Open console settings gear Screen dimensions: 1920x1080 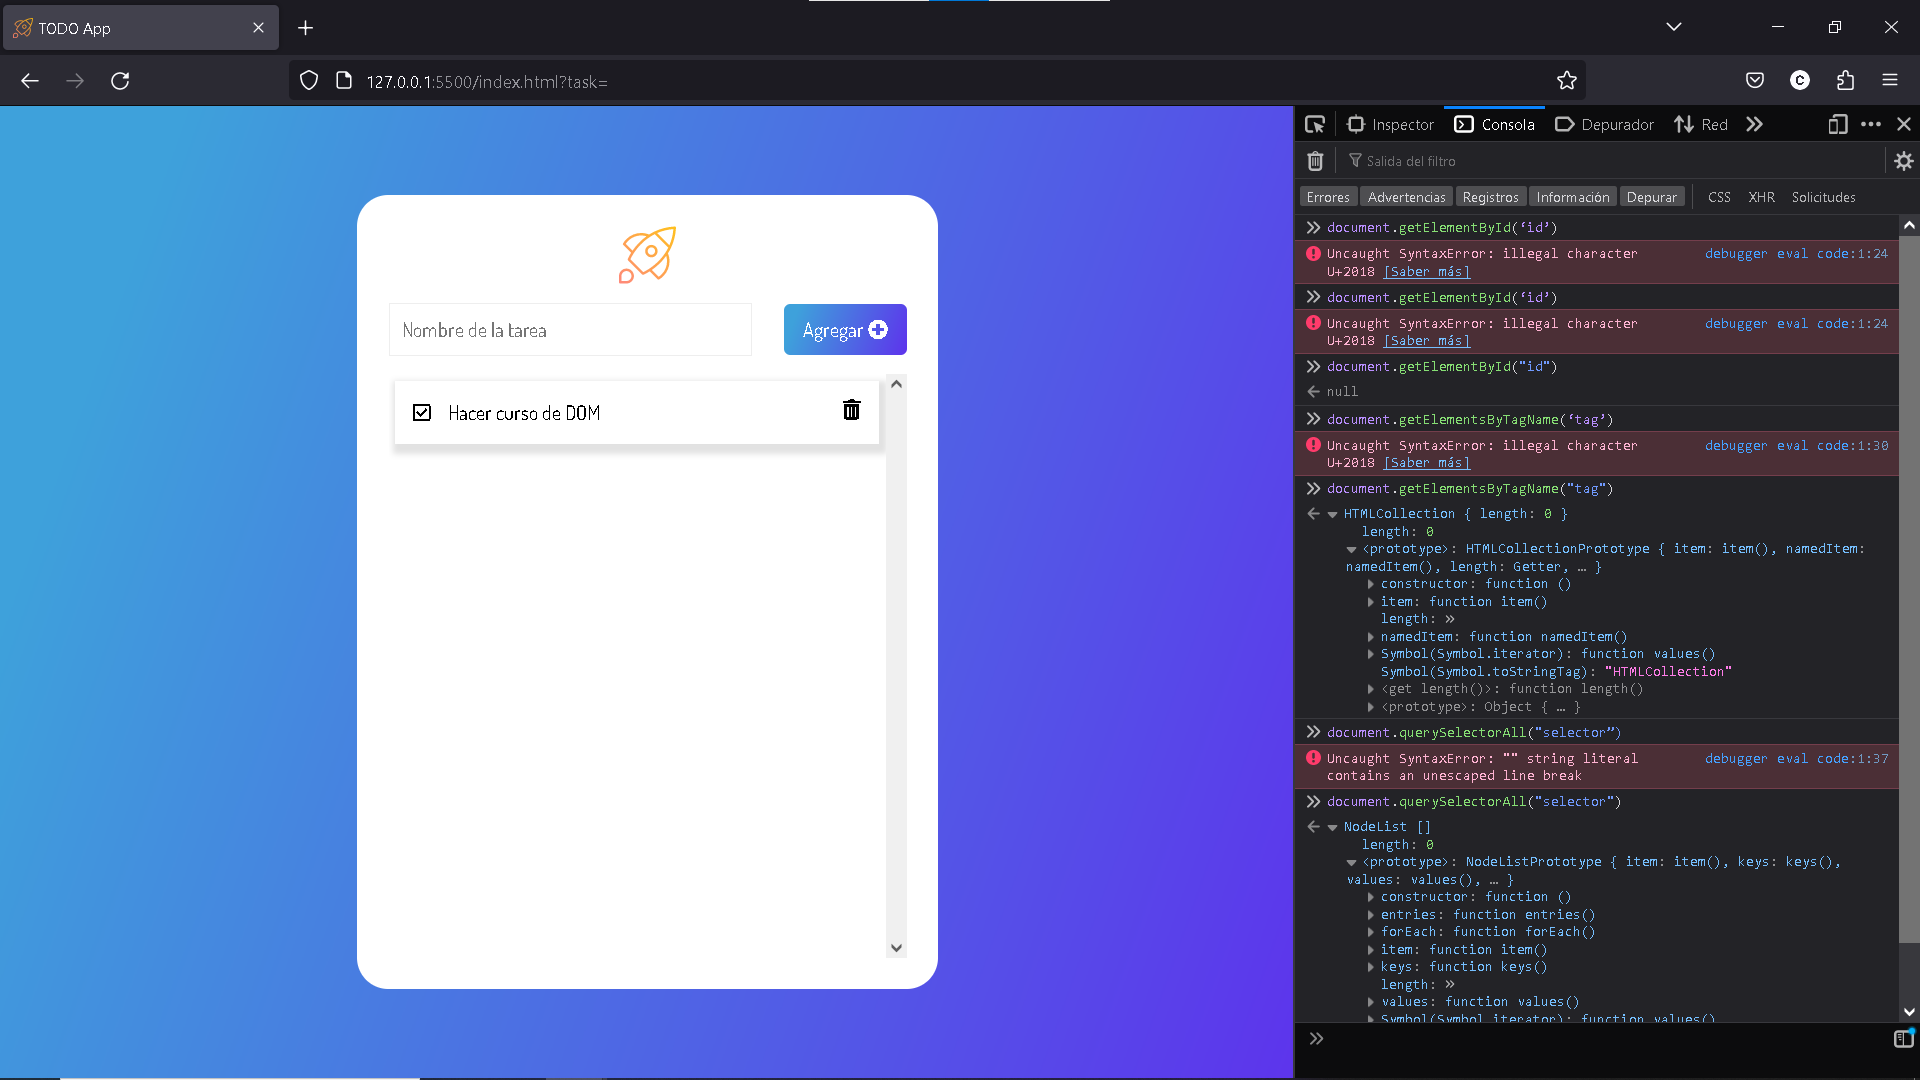tap(1904, 161)
